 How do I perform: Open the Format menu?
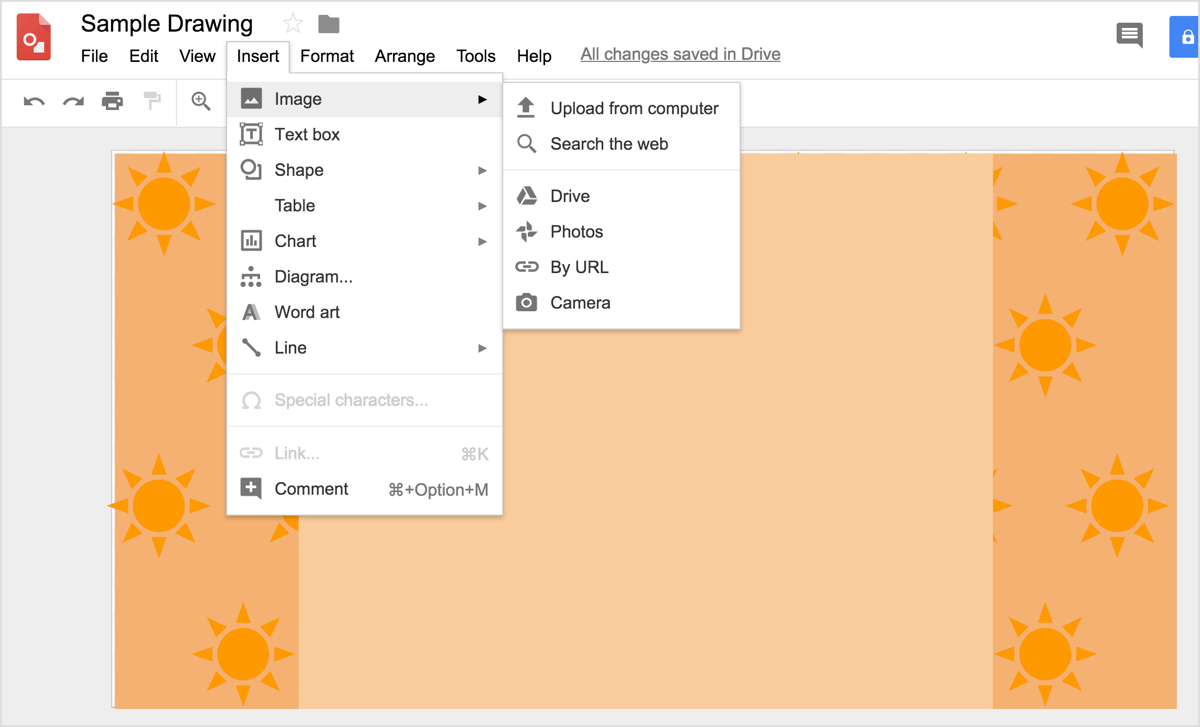(x=326, y=56)
